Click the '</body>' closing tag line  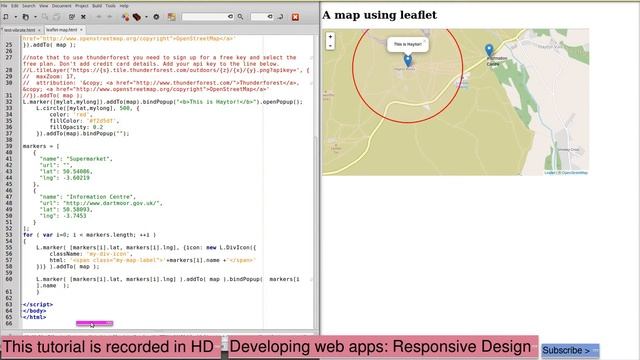coord(34,311)
